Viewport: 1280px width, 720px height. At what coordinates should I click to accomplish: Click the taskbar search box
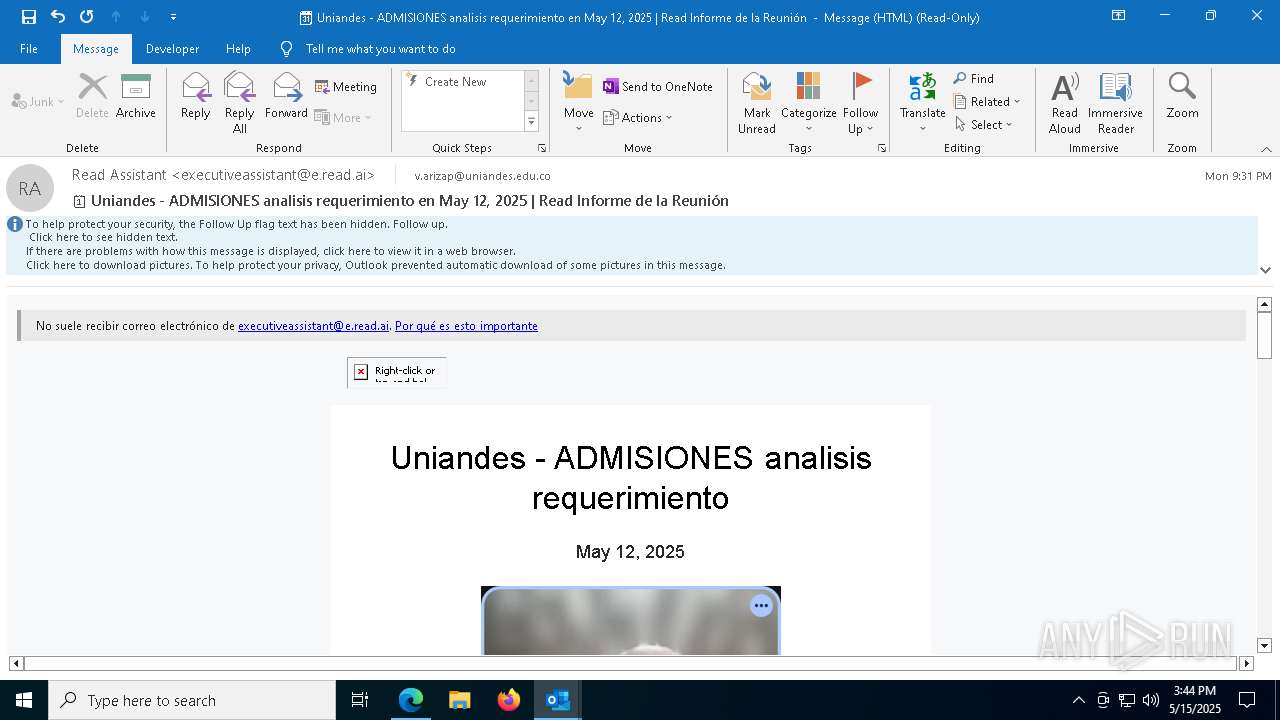(192, 700)
